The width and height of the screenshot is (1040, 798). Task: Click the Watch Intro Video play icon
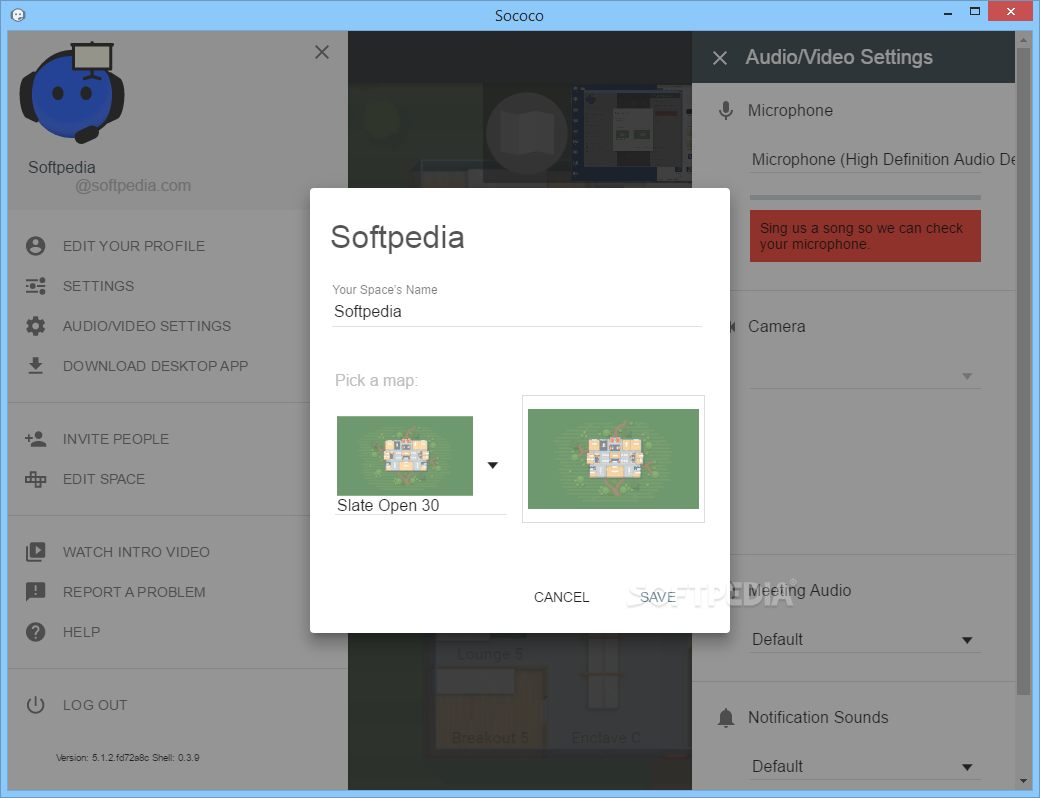click(35, 552)
